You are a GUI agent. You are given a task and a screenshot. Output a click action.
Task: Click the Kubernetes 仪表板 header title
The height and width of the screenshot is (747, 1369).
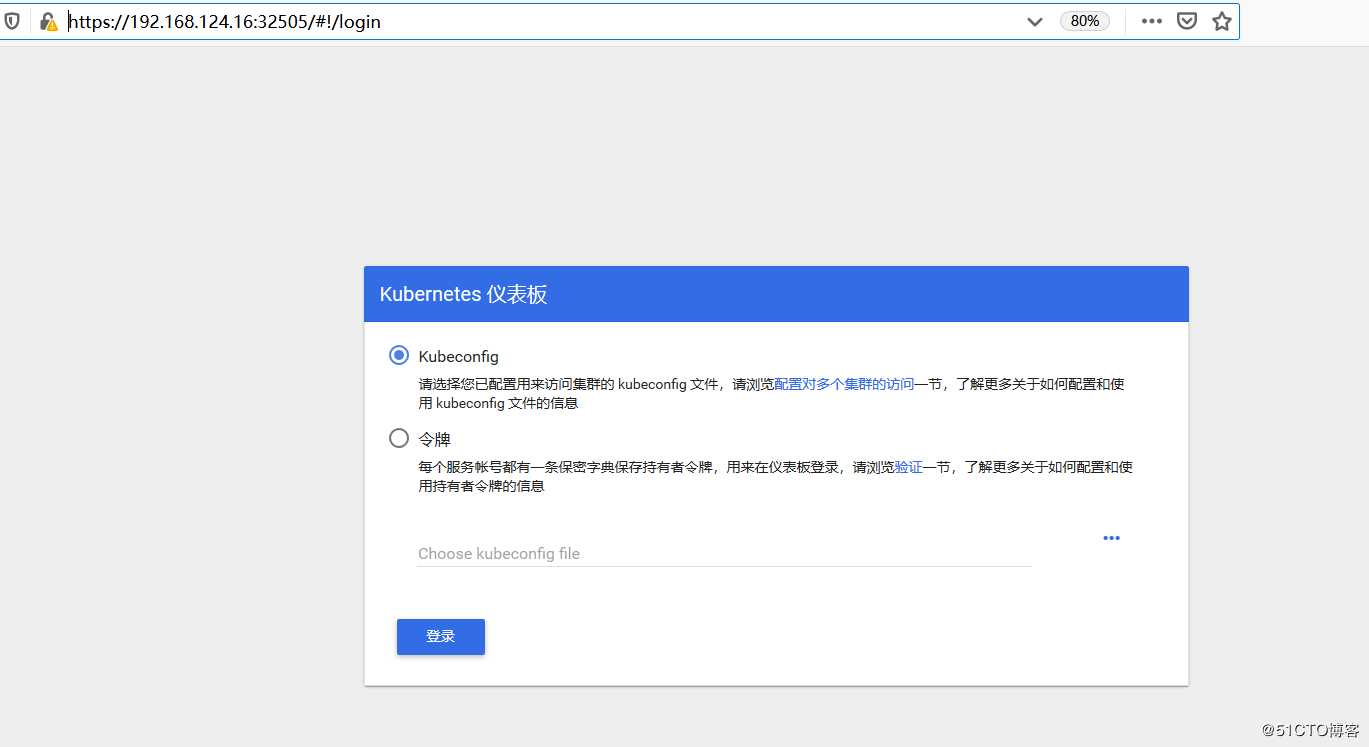coord(464,294)
